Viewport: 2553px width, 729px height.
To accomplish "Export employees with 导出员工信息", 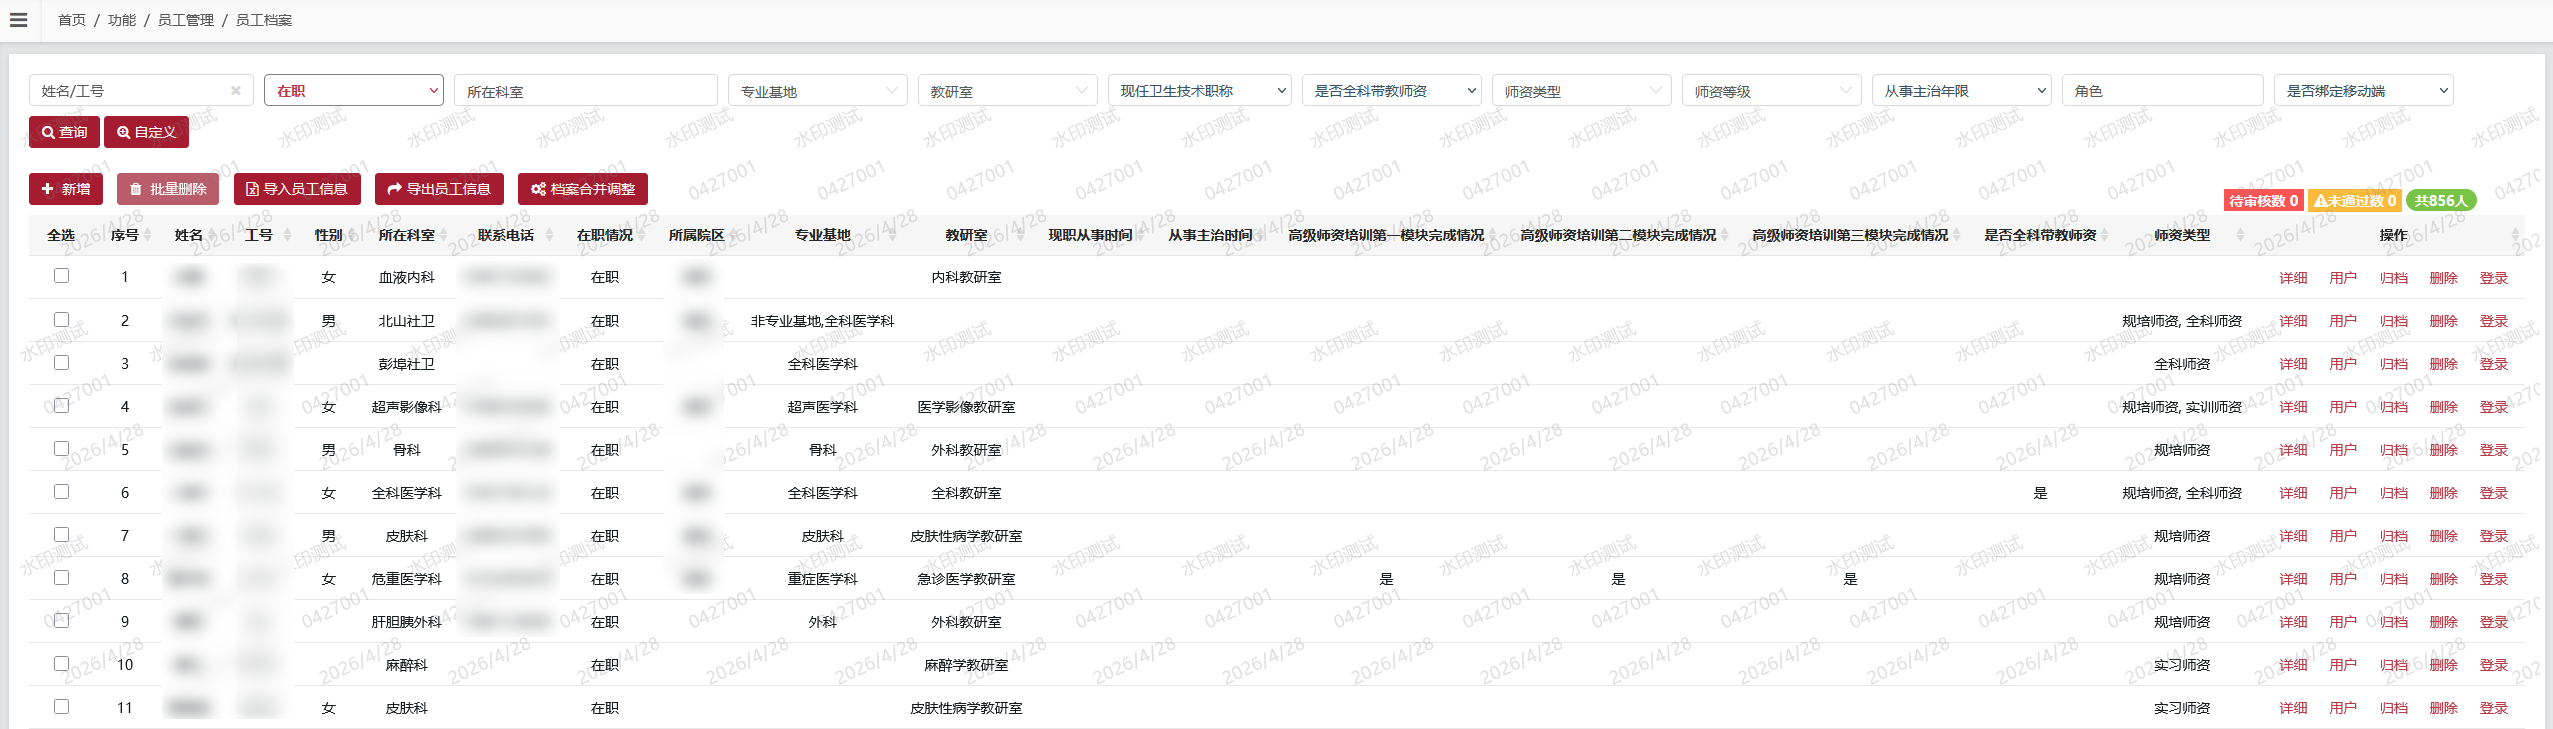I will coord(439,189).
